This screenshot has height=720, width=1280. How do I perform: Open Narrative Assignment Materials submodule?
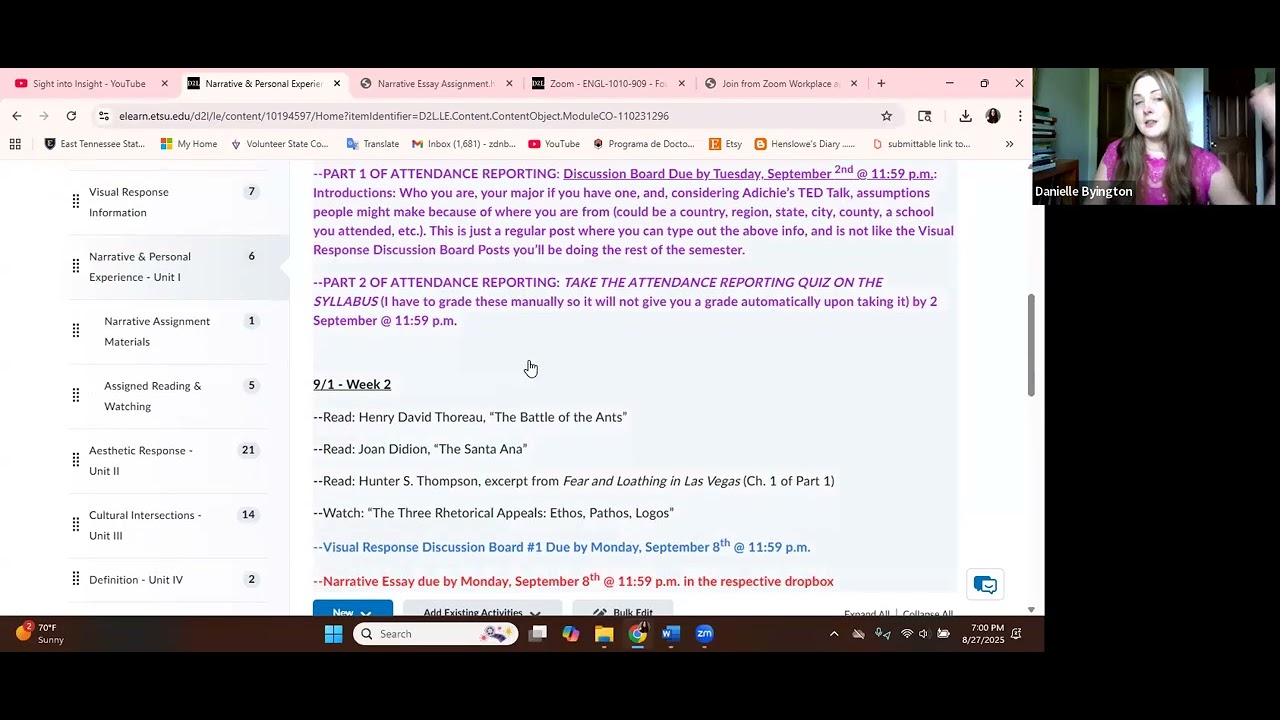tap(157, 331)
